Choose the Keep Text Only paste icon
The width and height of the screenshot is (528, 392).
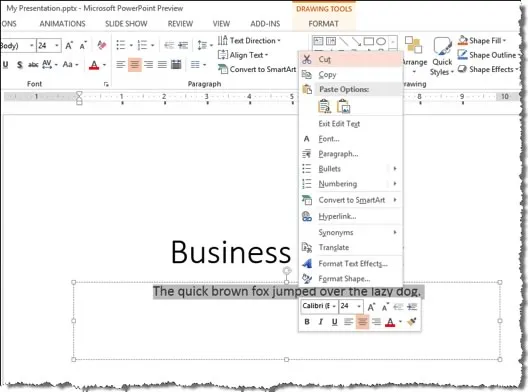[x=324, y=106]
